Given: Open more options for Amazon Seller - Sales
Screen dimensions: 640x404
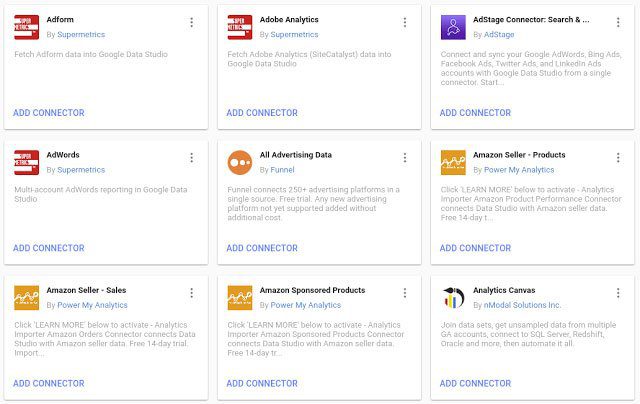Looking at the screenshot, I should 191,292.
